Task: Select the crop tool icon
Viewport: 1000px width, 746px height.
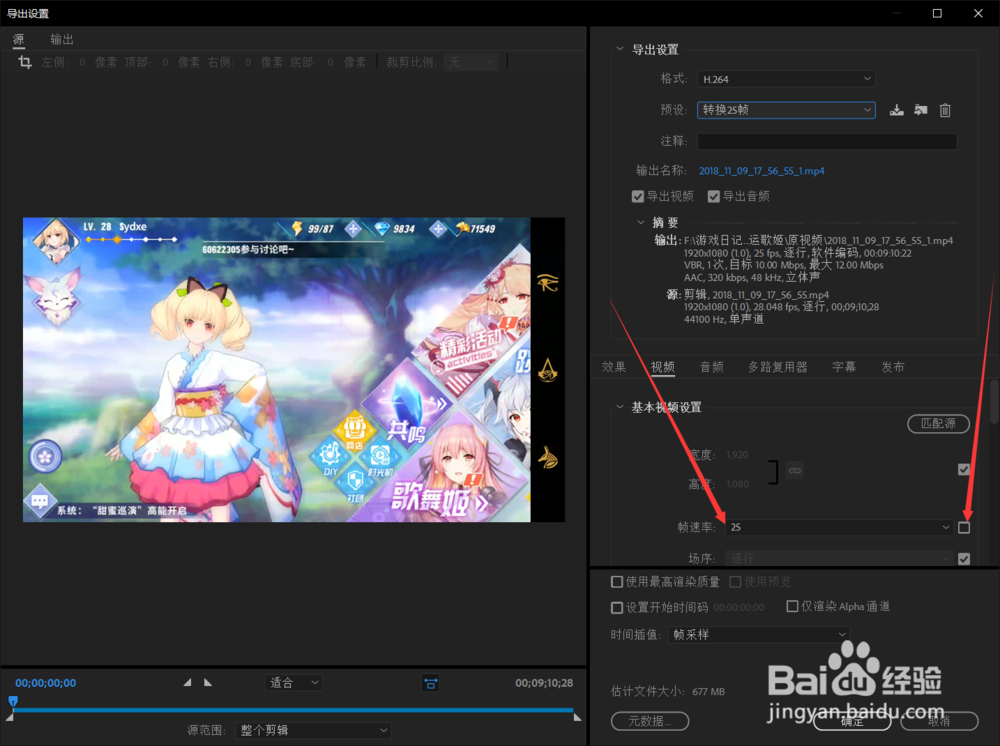Action: 25,62
